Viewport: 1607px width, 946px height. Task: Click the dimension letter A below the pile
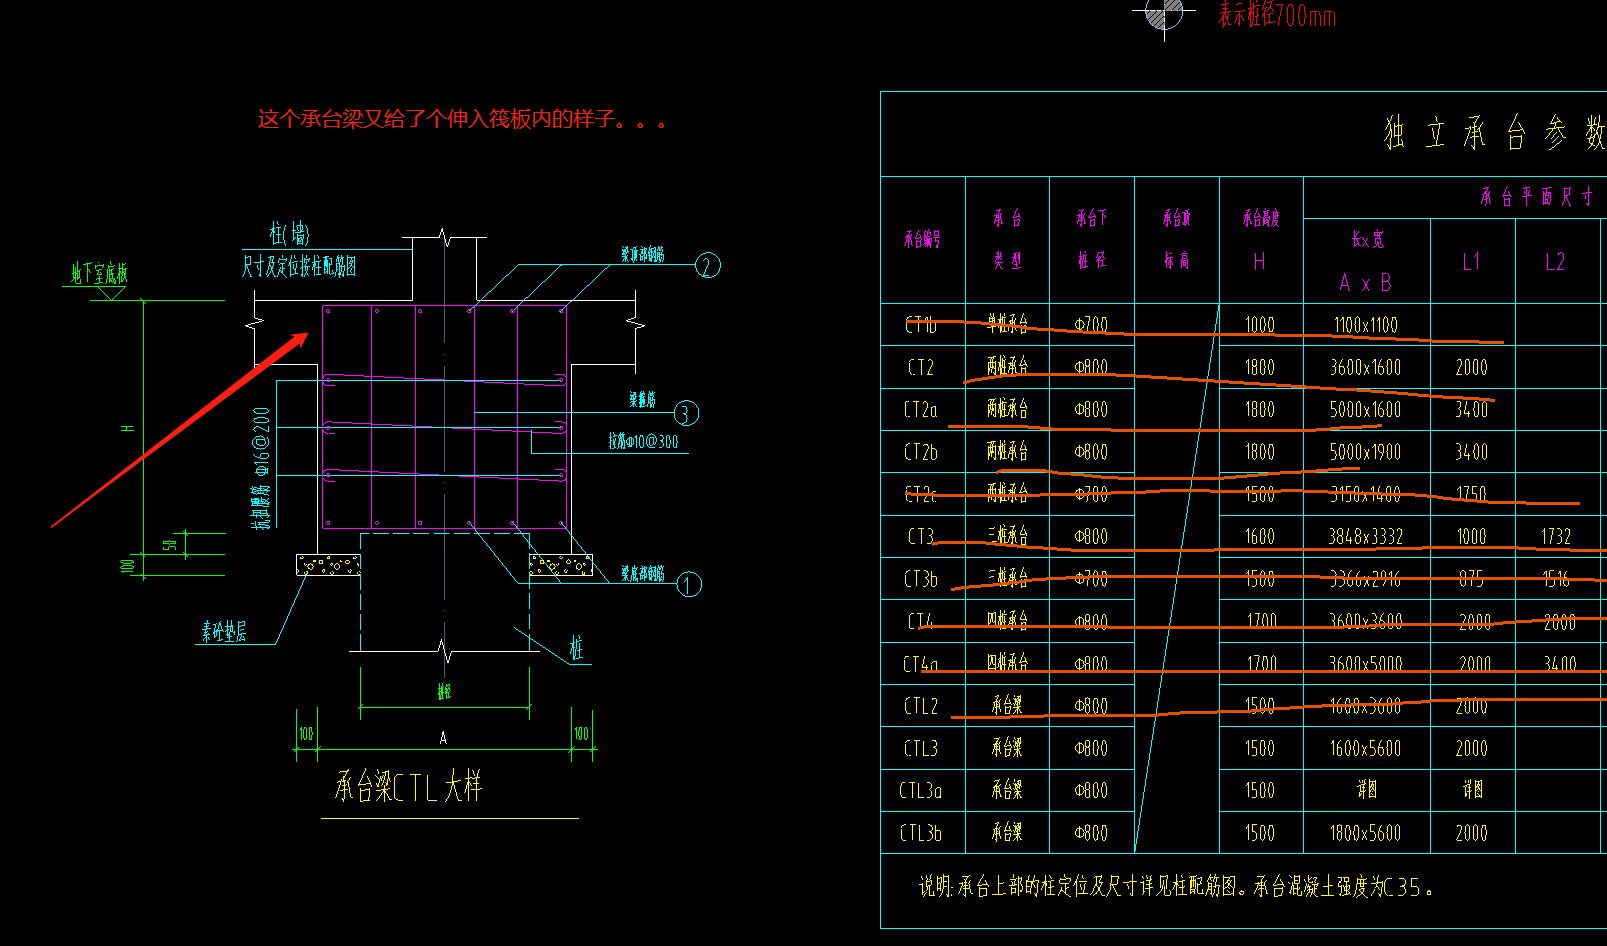(x=443, y=738)
